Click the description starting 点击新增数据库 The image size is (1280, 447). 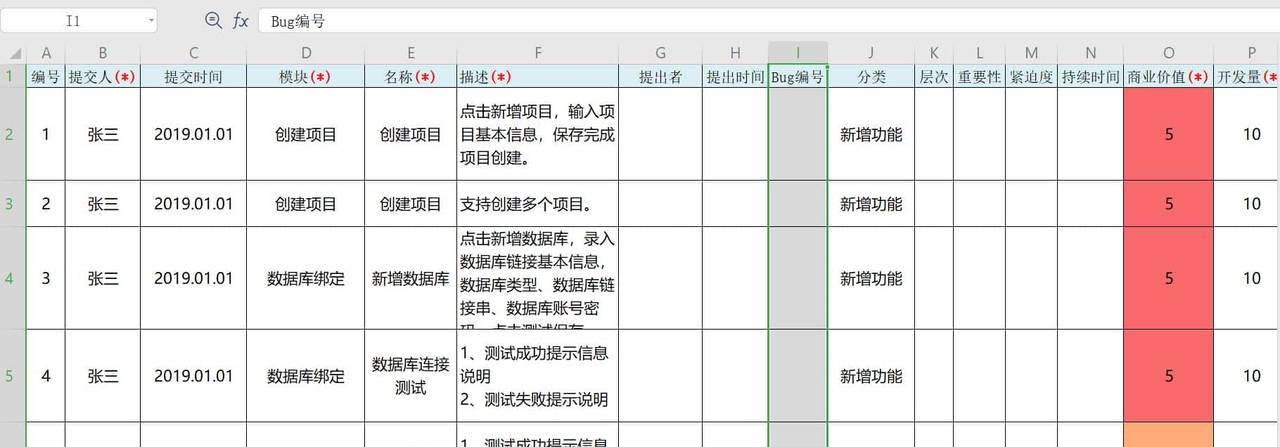(x=538, y=278)
